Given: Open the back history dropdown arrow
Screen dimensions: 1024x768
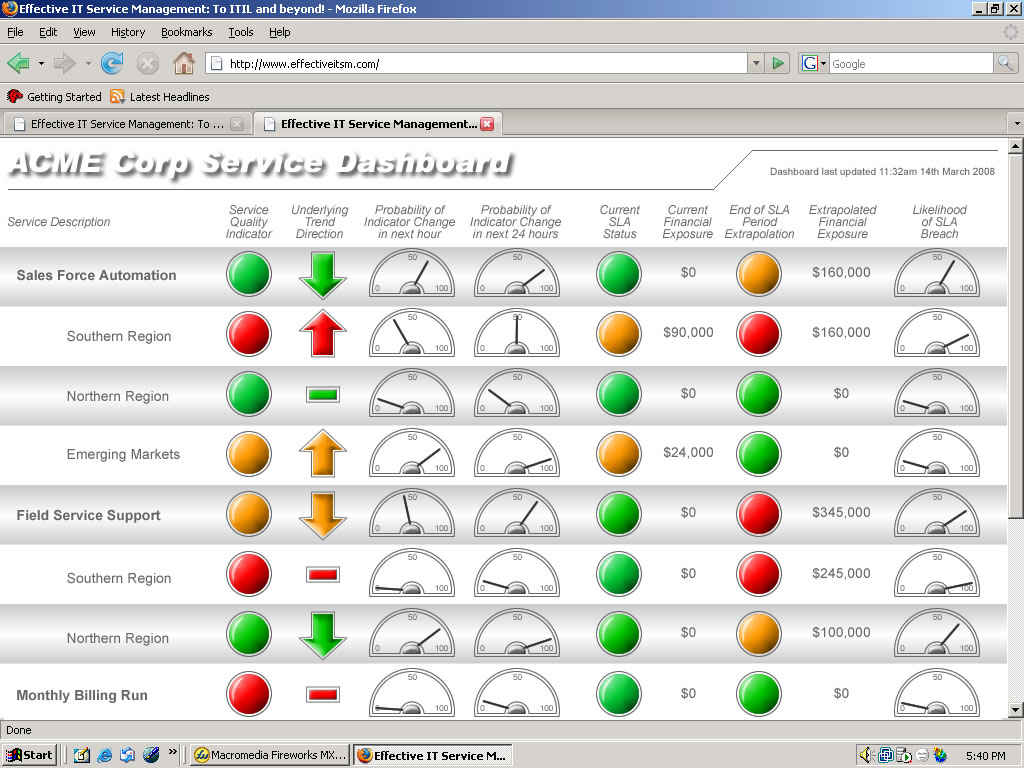Looking at the screenshot, I should coord(41,64).
